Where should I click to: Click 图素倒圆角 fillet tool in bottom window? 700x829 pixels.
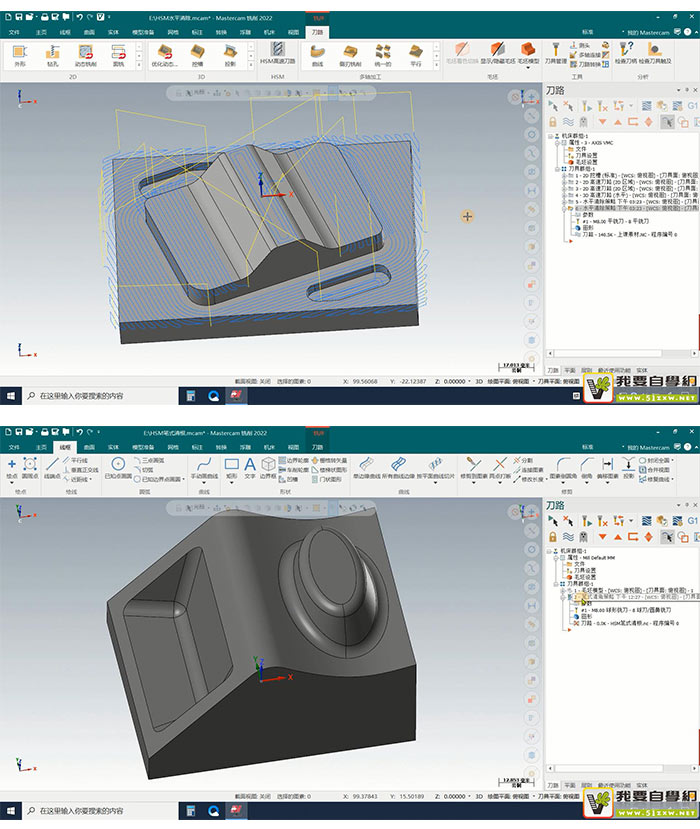[x=563, y=469]
